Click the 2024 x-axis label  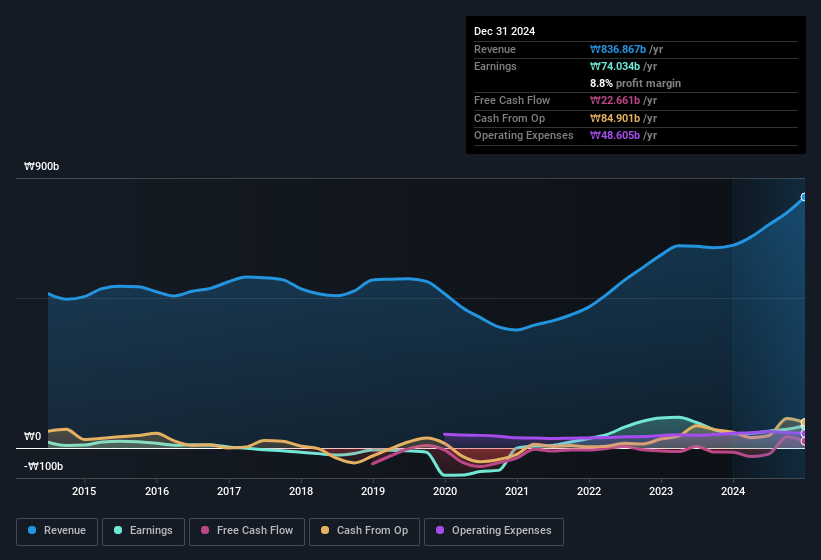tap(733, 491)
